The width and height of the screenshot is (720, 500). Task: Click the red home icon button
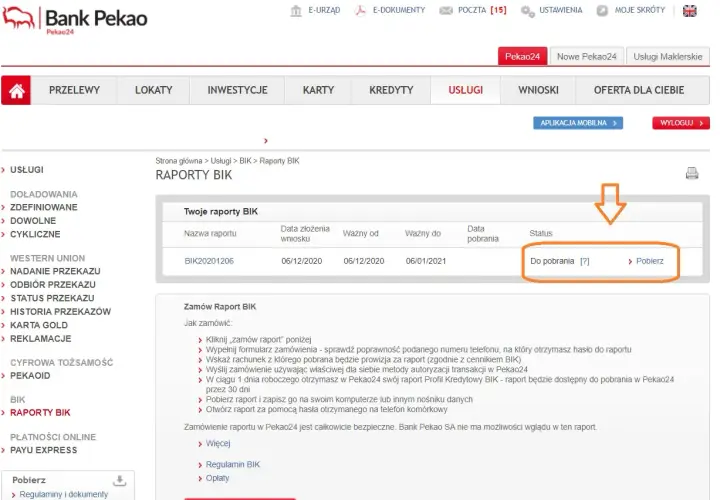(16, 90)
